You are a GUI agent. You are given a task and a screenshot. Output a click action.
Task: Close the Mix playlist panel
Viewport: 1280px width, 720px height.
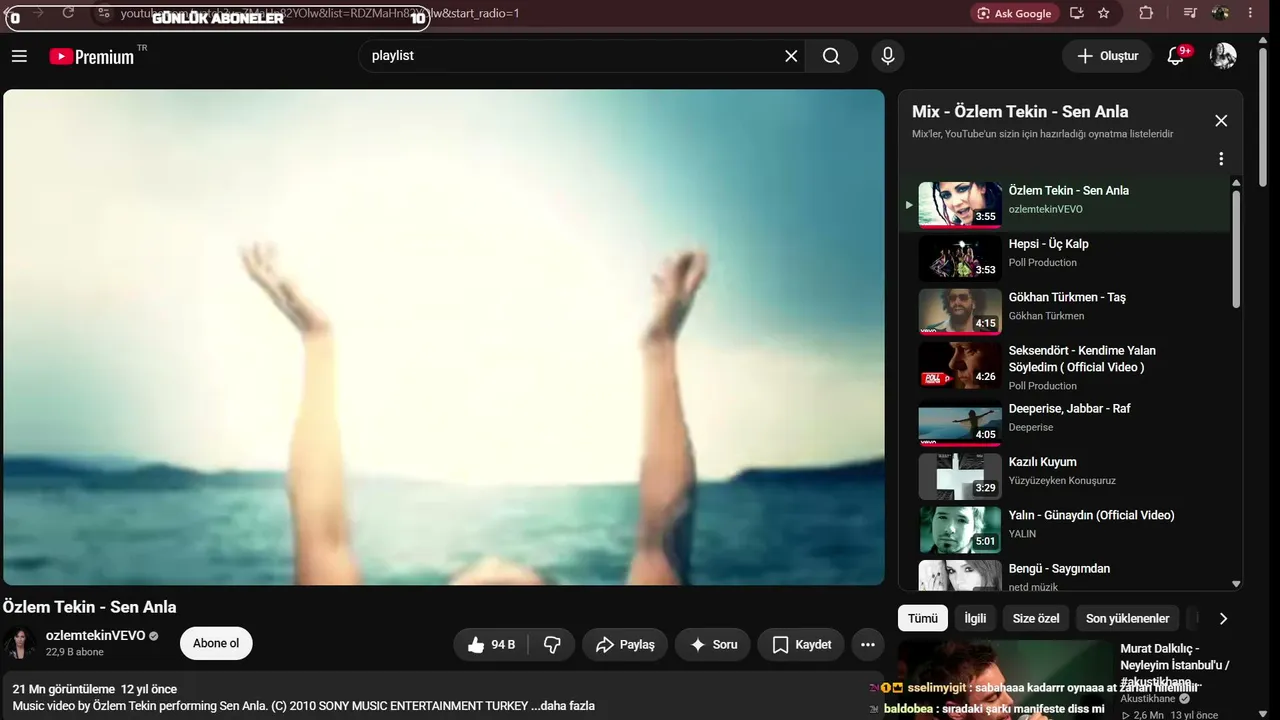[x=1221, y=121]
